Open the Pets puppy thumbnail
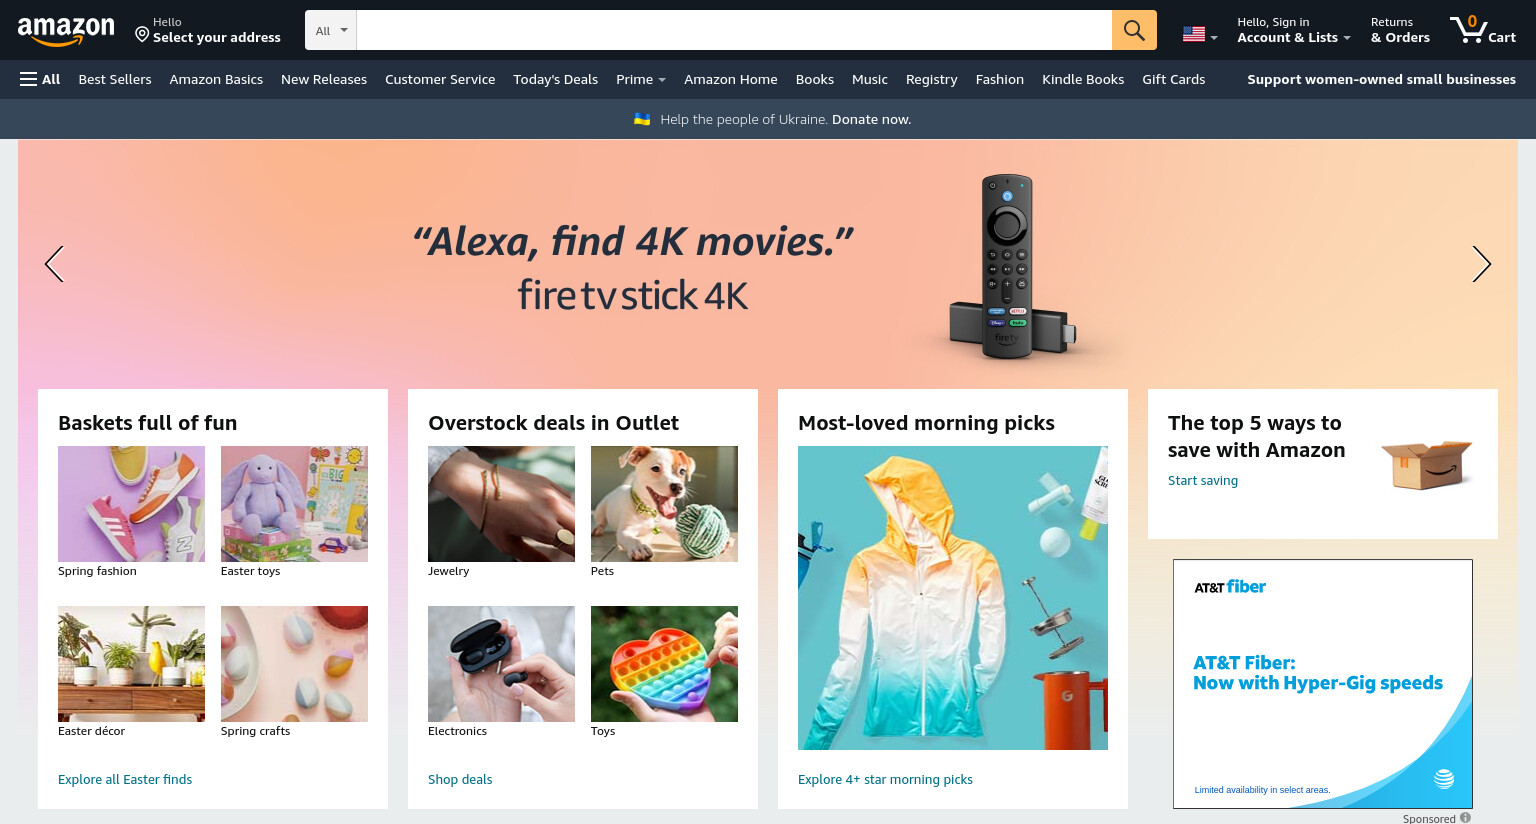Image resolution: width=1536 pixels, height=824 pixels. click(664, 504)
